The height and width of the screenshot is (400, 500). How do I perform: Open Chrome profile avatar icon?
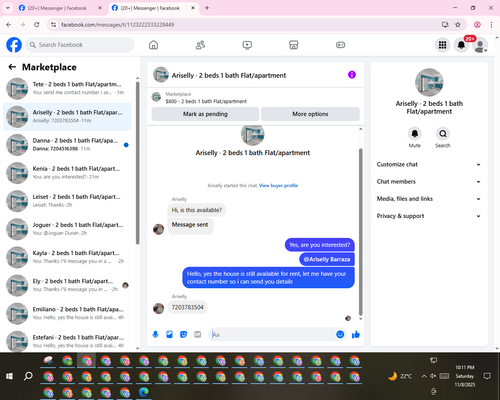pos(477,24)
